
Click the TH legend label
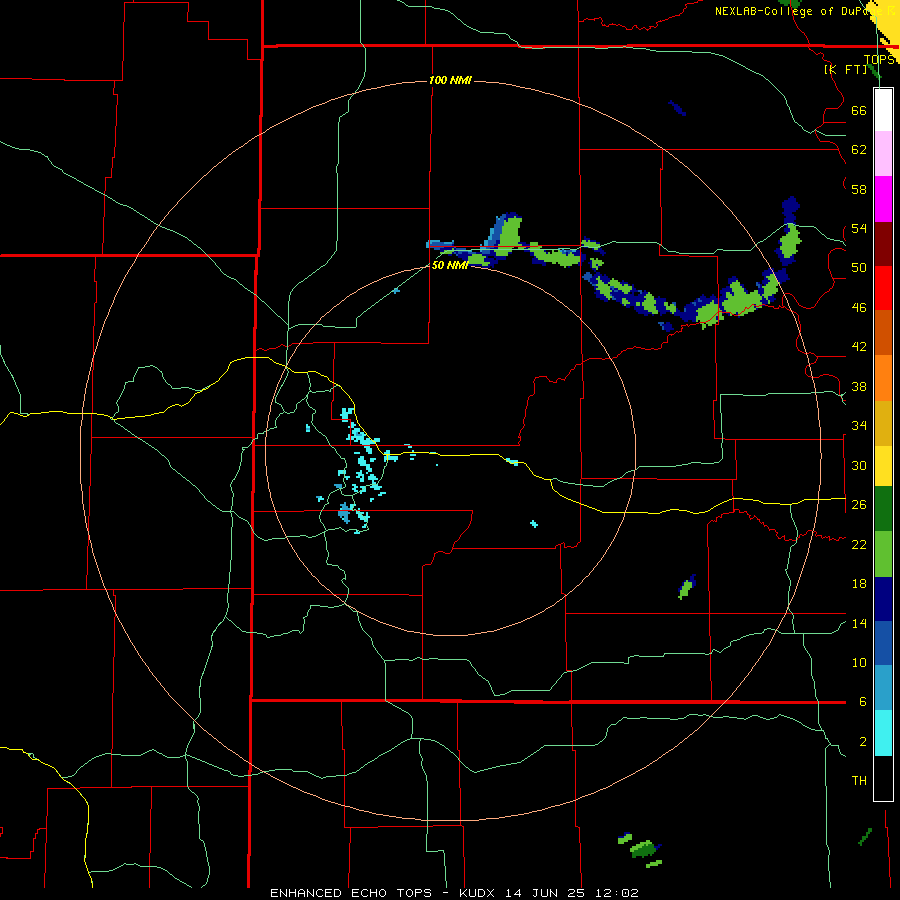click(859, 781)
